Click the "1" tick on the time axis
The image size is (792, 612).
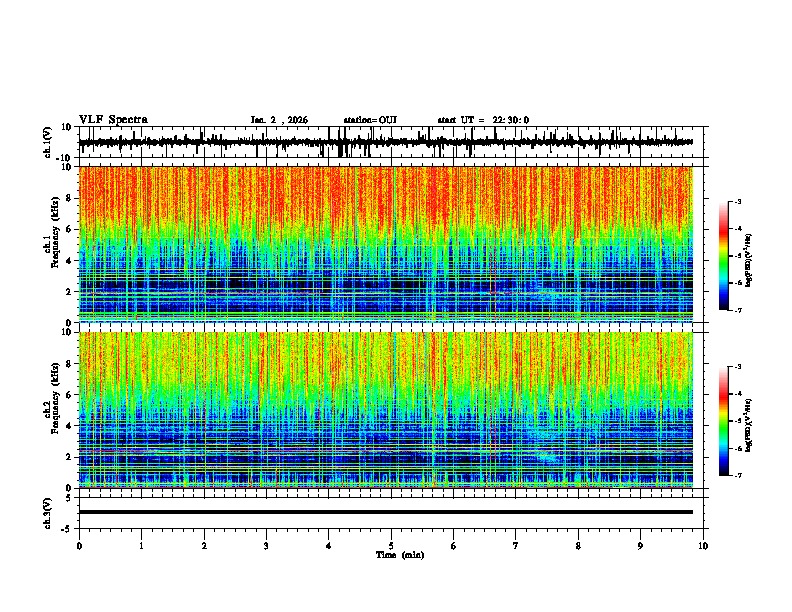pos(142,546)
